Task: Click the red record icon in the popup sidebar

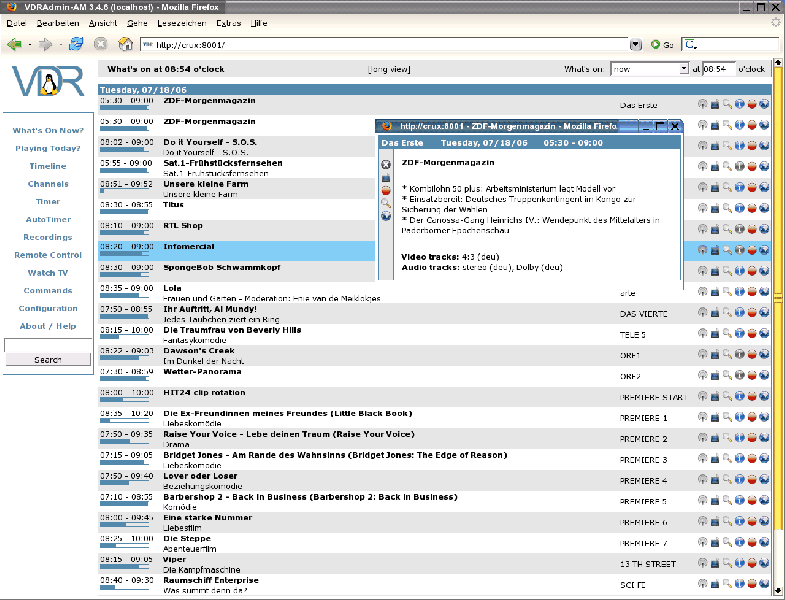Action: (x=387, y=190)
